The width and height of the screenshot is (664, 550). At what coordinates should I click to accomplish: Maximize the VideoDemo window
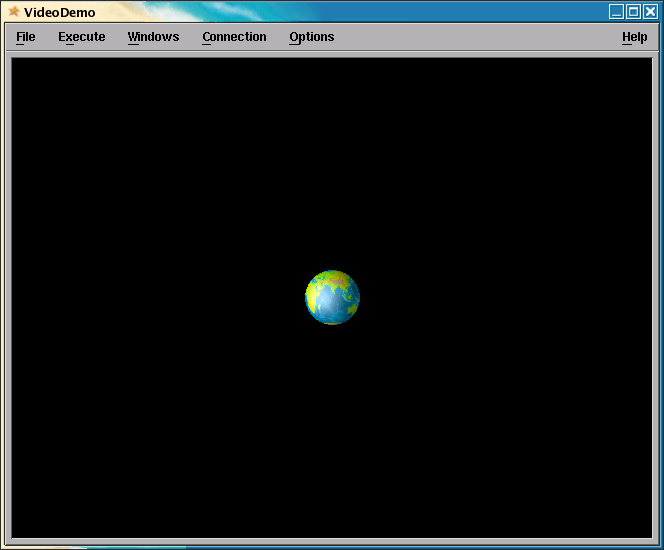(x=633, y=12)
